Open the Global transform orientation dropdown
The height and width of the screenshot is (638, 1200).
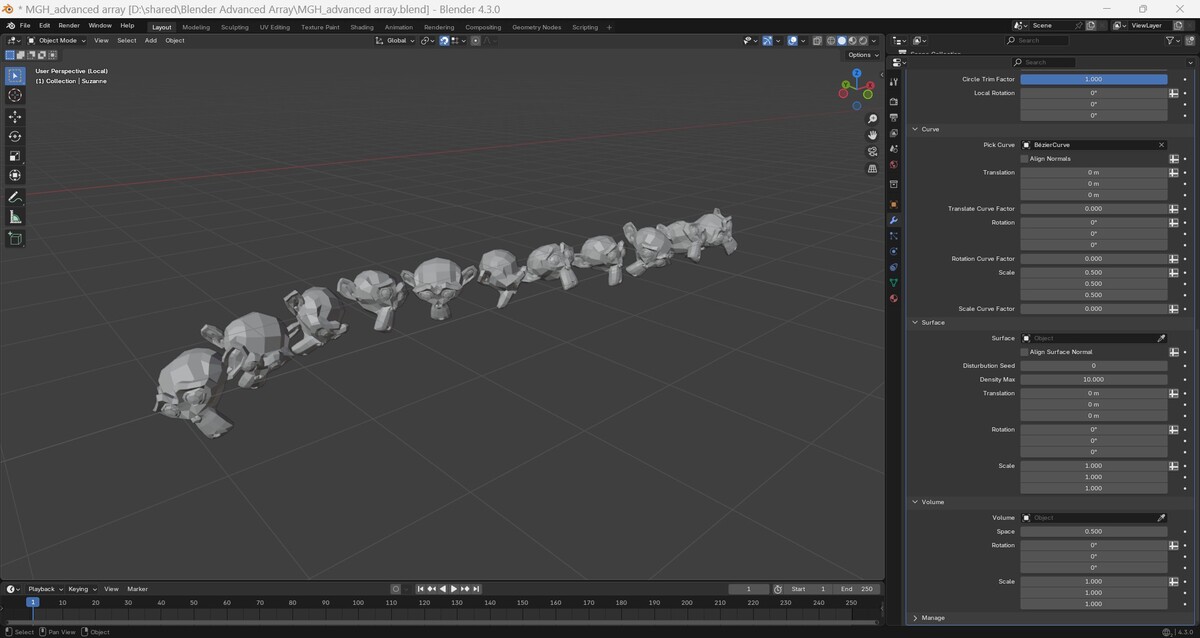pyautogui.click(x=395, y=41)
